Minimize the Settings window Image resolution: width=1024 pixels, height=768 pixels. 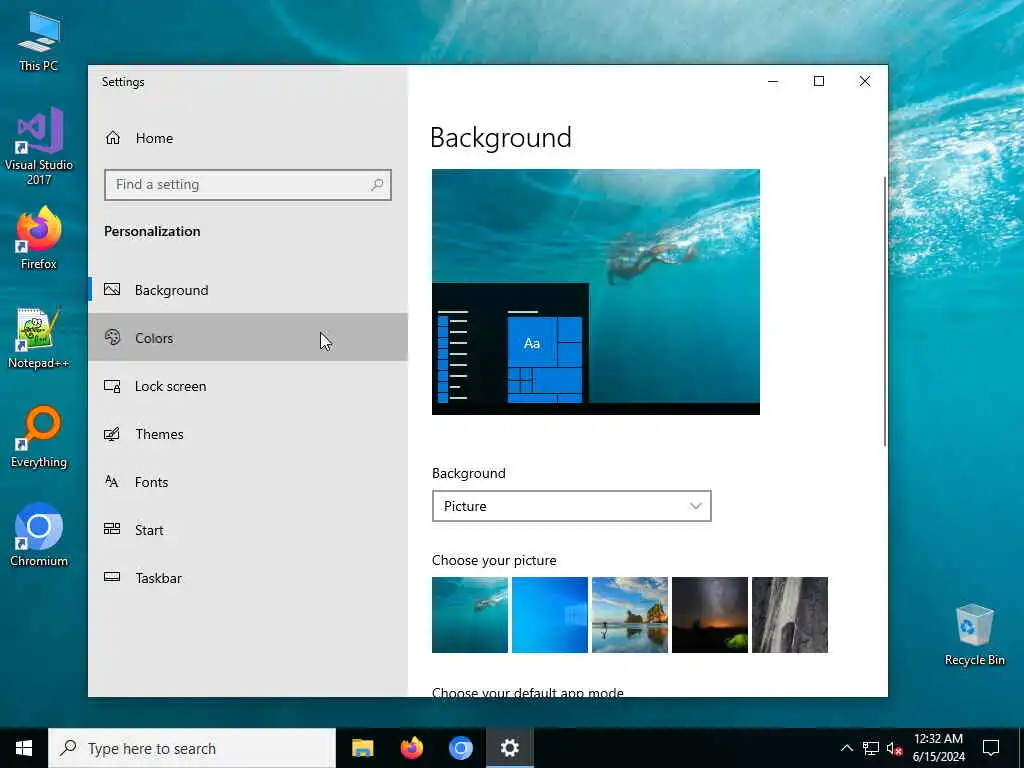773,81
